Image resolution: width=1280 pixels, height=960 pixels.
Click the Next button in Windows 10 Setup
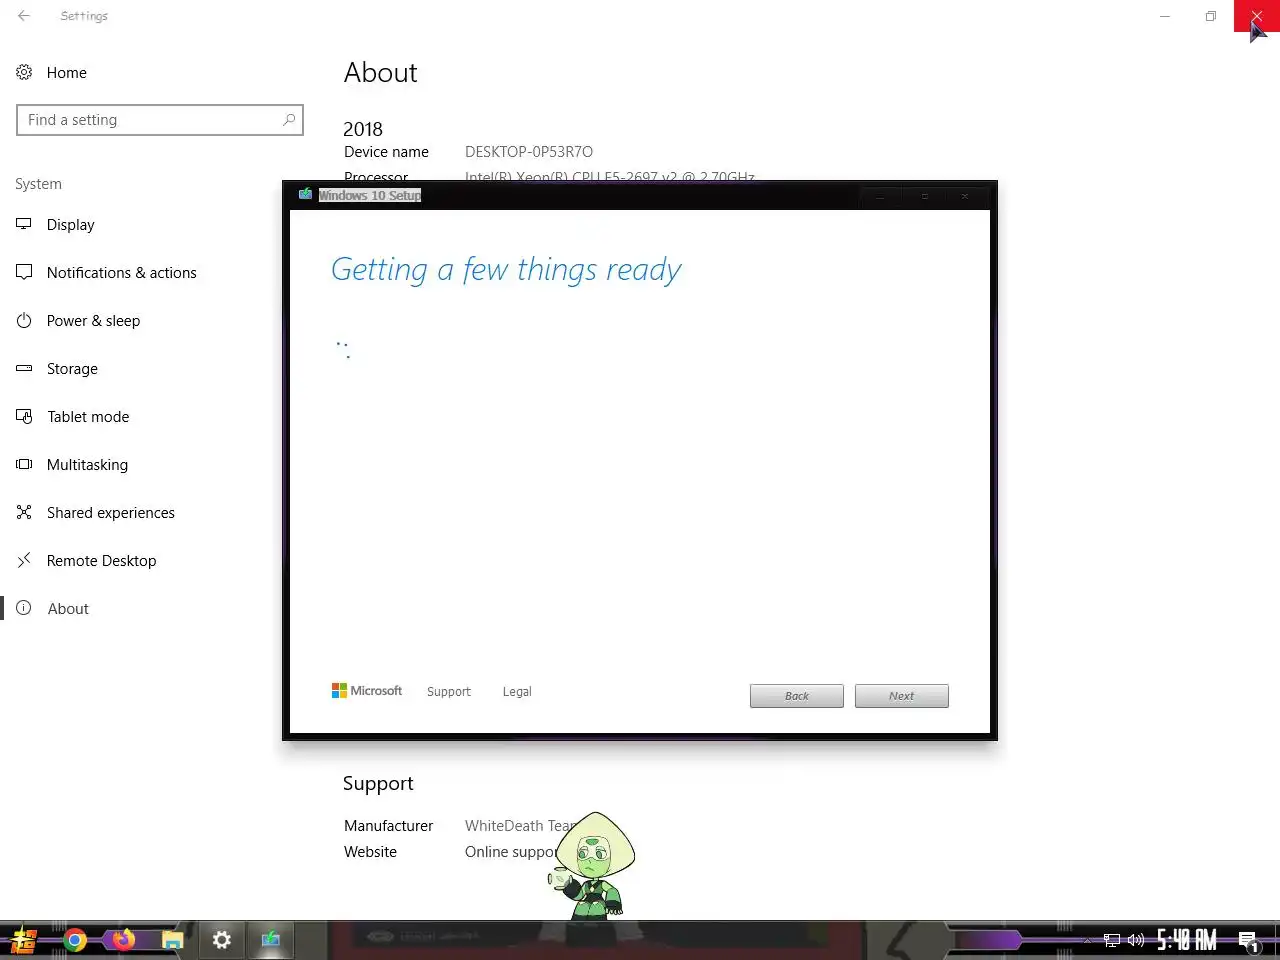(902, 696)
